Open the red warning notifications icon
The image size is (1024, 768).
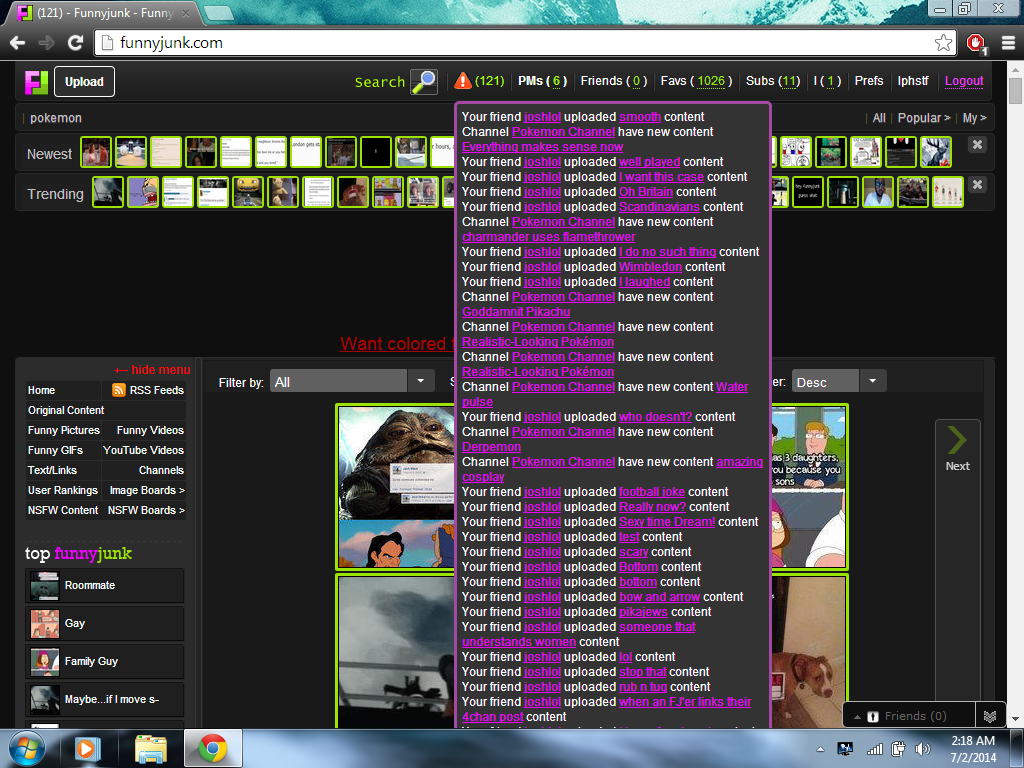(x=463, y=81)
